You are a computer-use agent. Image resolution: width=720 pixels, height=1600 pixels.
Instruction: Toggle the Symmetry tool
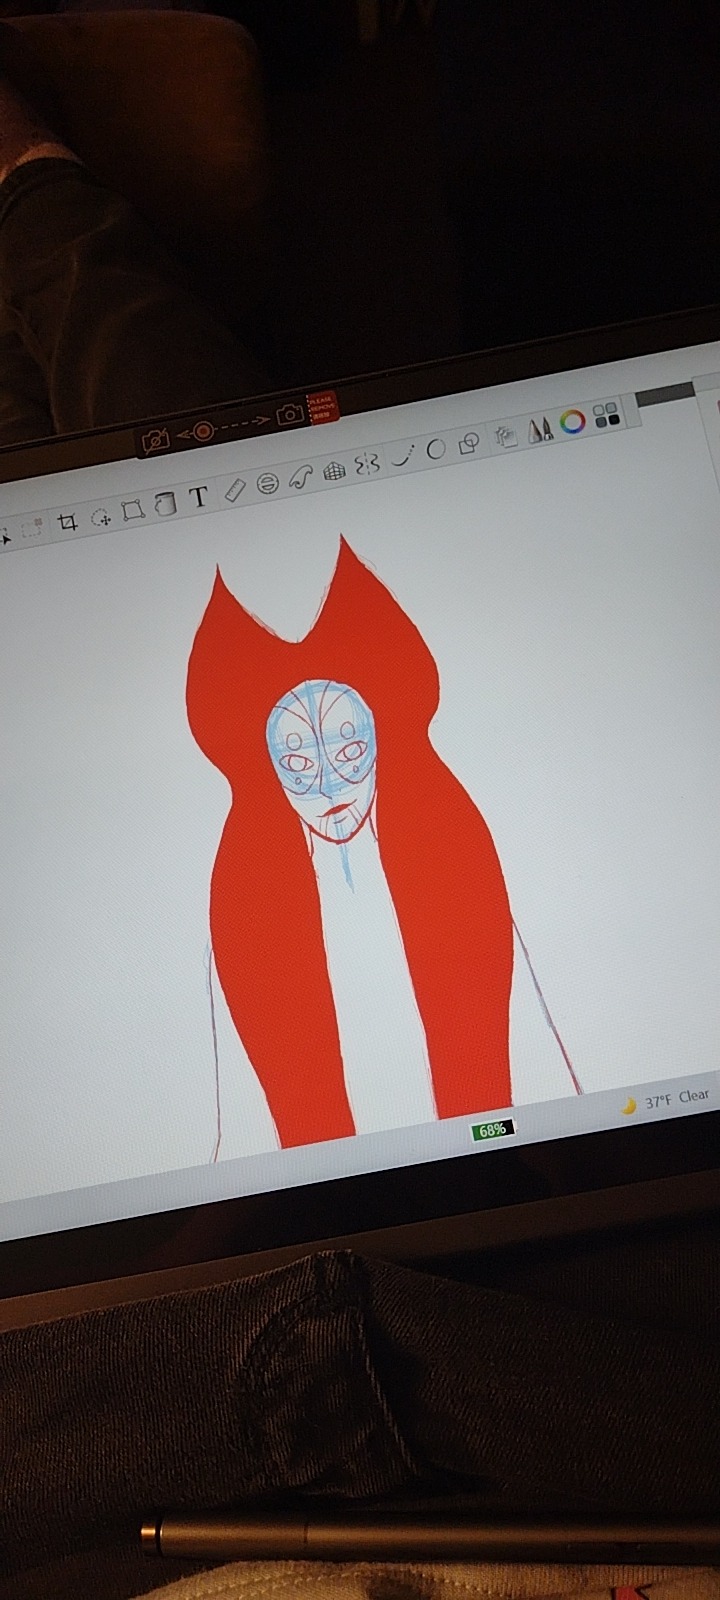[368, 463]
